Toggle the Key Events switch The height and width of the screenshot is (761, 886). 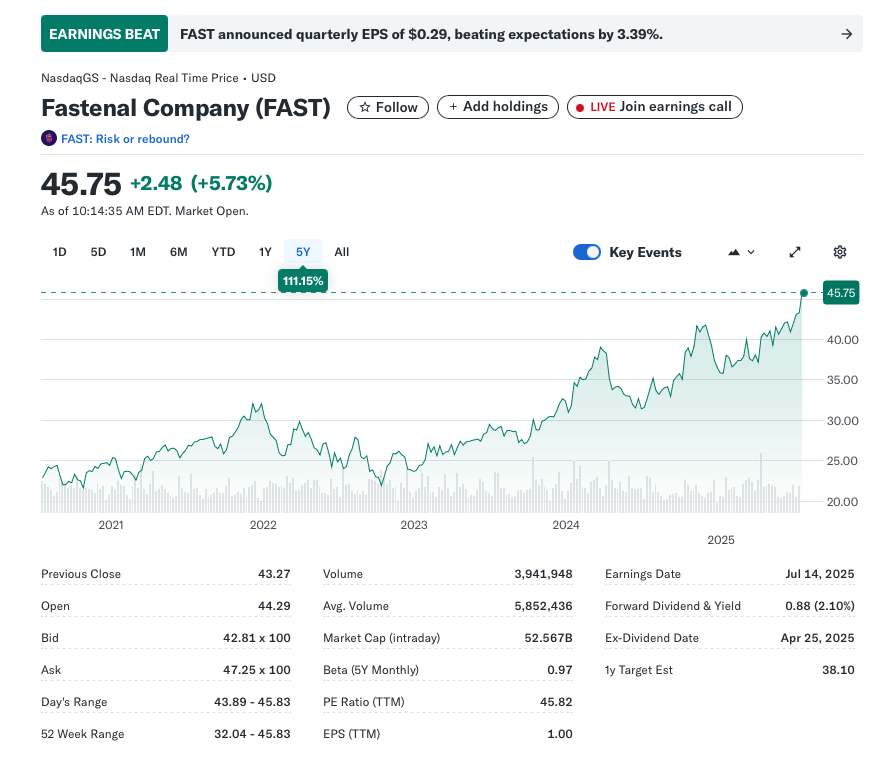(x=587, y=252)
